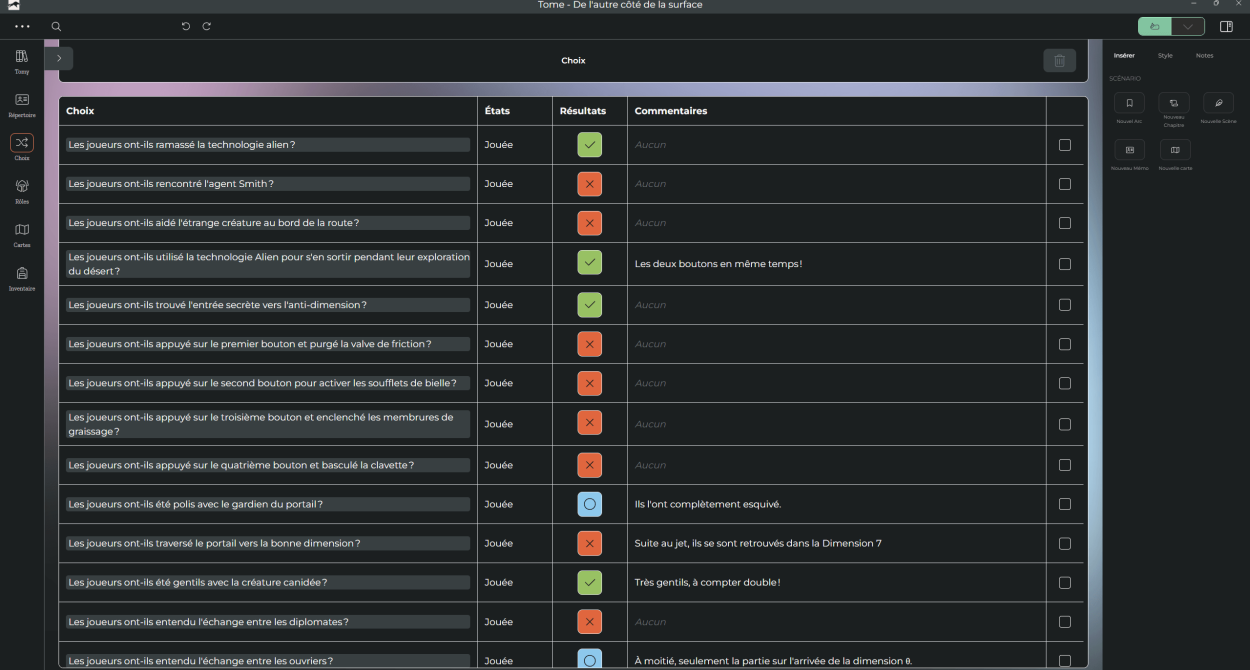Open the Inventaire backpack section
The image size is (1250, 670).
(x=22, y=274)
